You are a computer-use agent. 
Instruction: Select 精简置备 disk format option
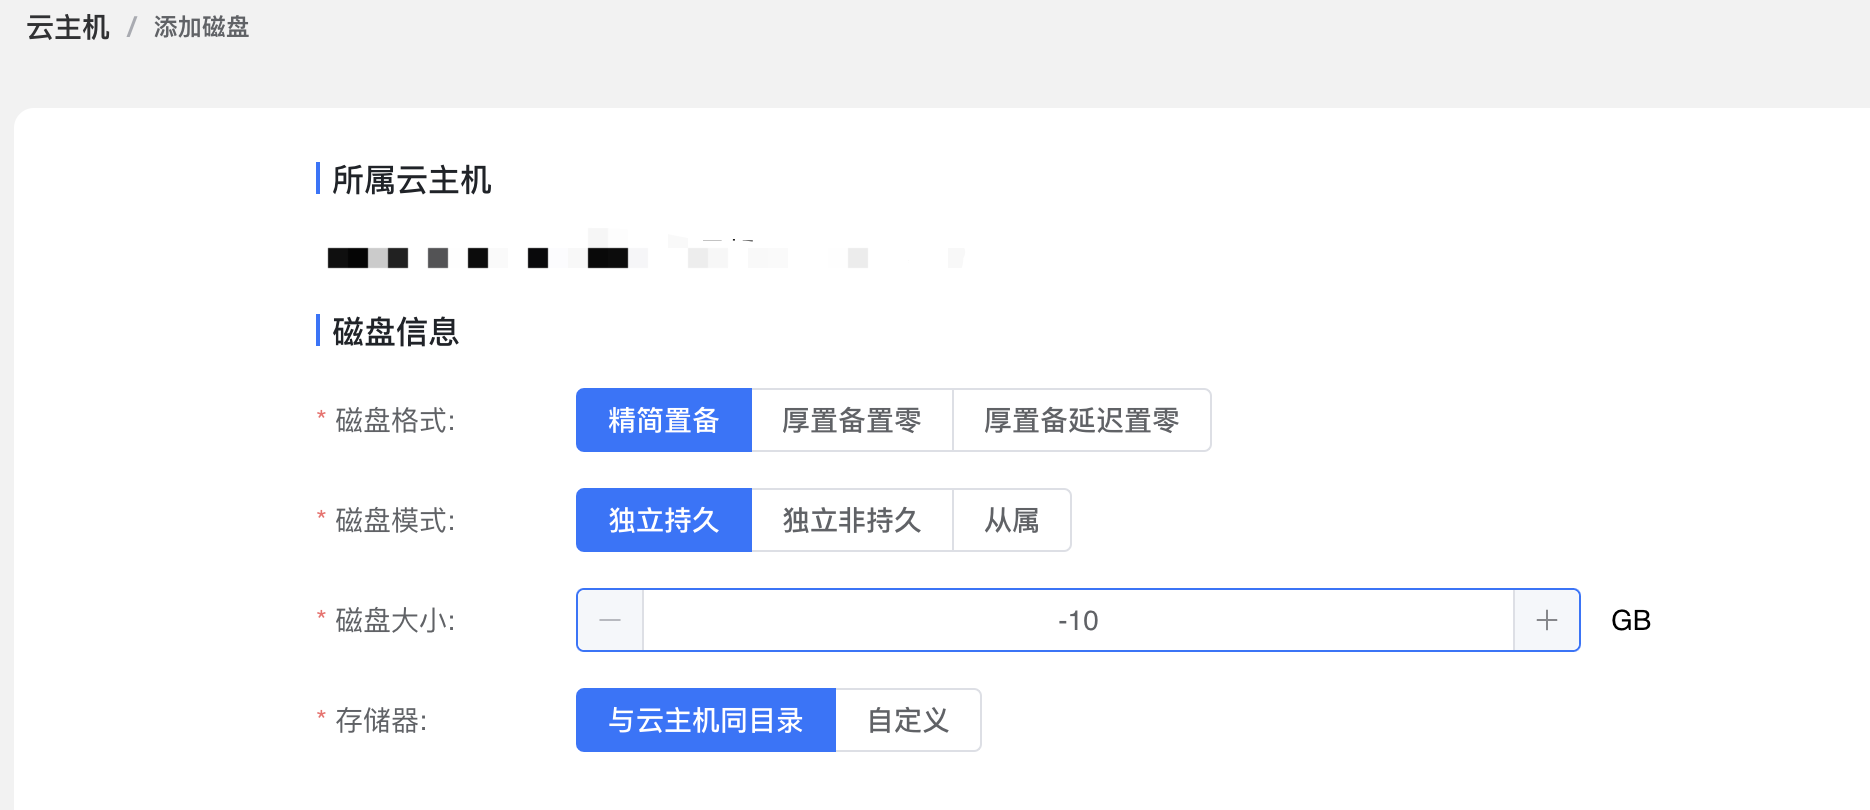[663, 420]
